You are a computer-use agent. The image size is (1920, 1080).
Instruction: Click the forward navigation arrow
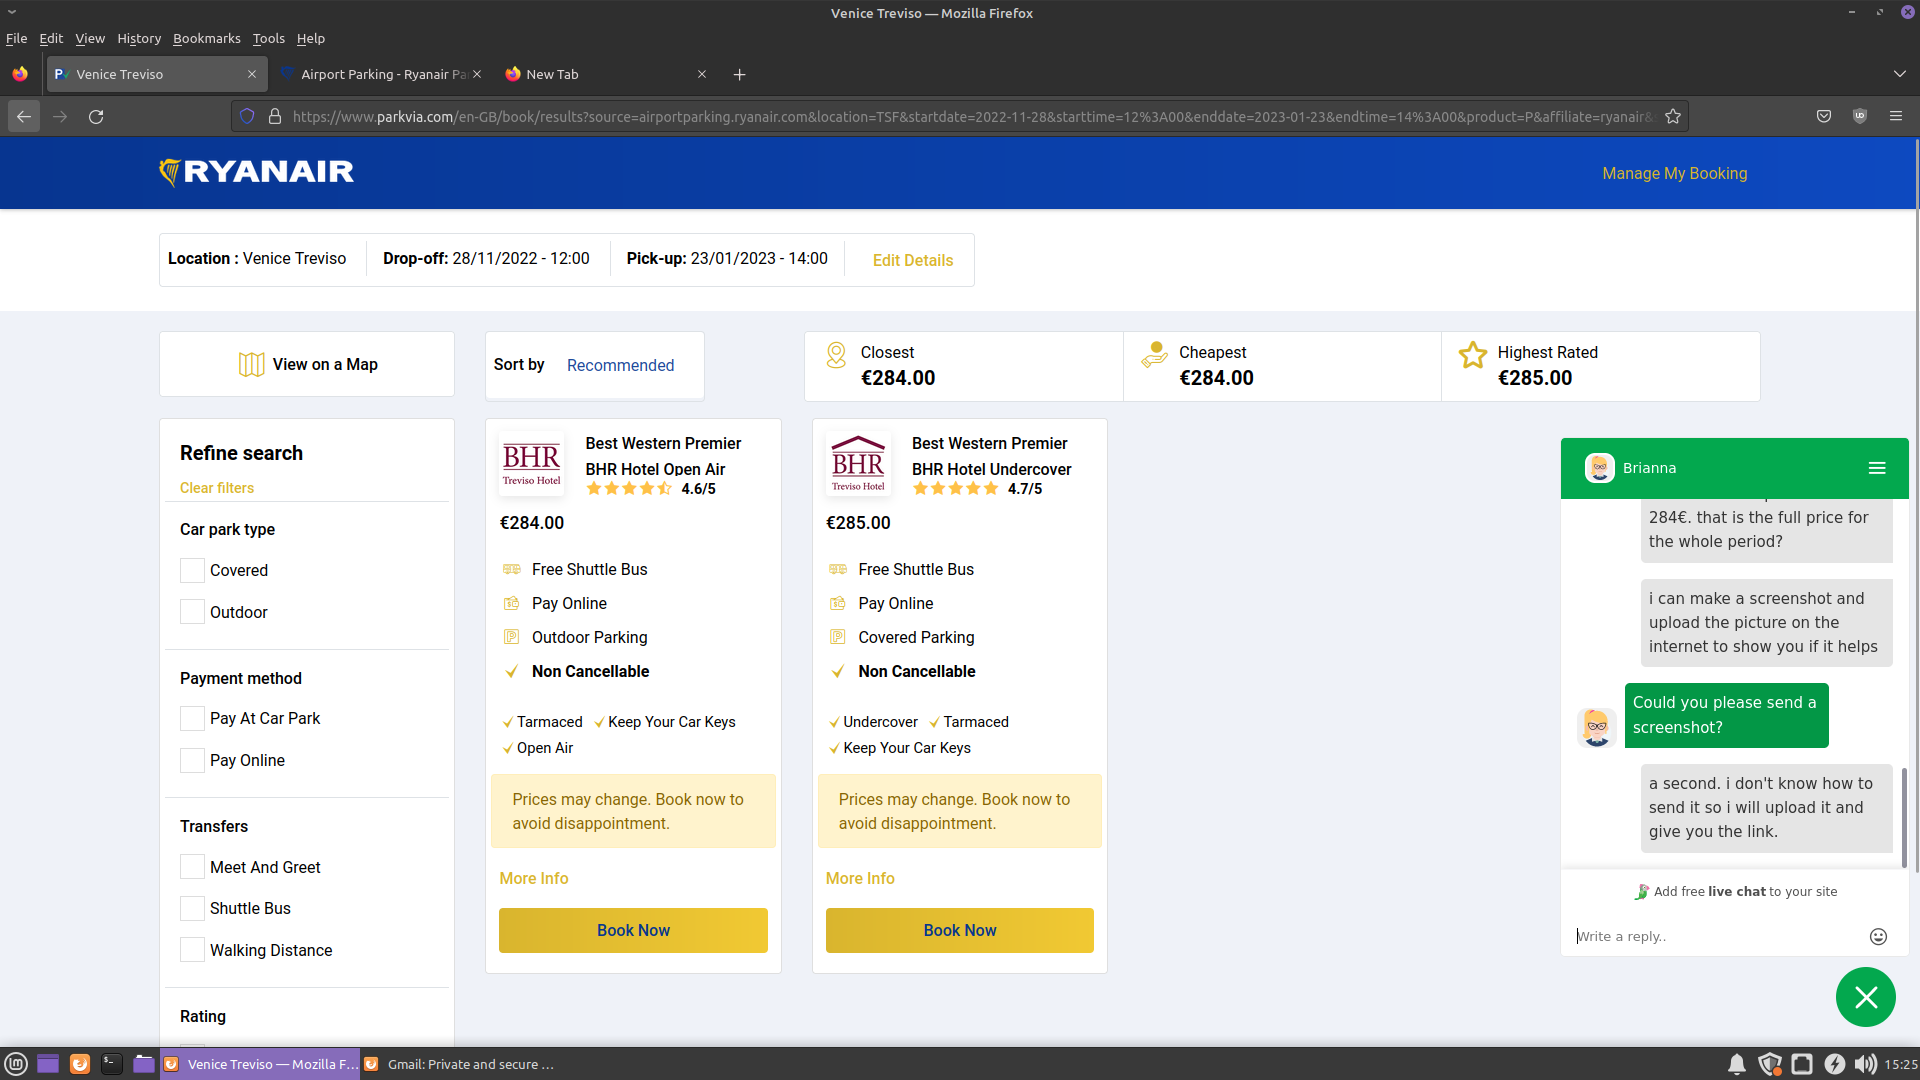pos(60,117)
